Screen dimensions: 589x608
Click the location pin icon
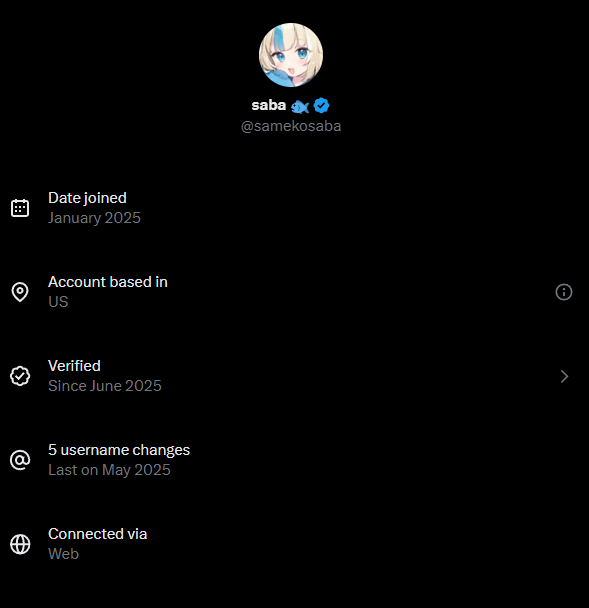20,292
